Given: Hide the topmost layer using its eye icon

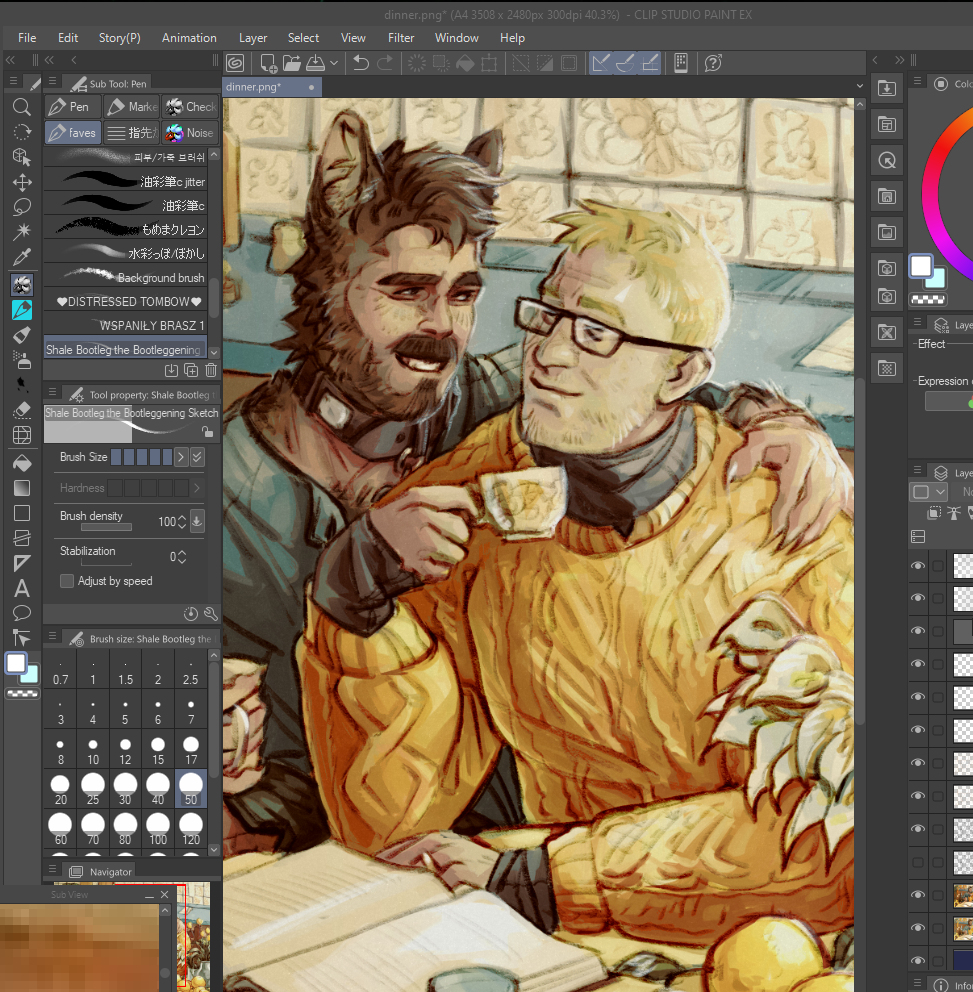Looking at the screenshot, I should [x=918, y=565].
